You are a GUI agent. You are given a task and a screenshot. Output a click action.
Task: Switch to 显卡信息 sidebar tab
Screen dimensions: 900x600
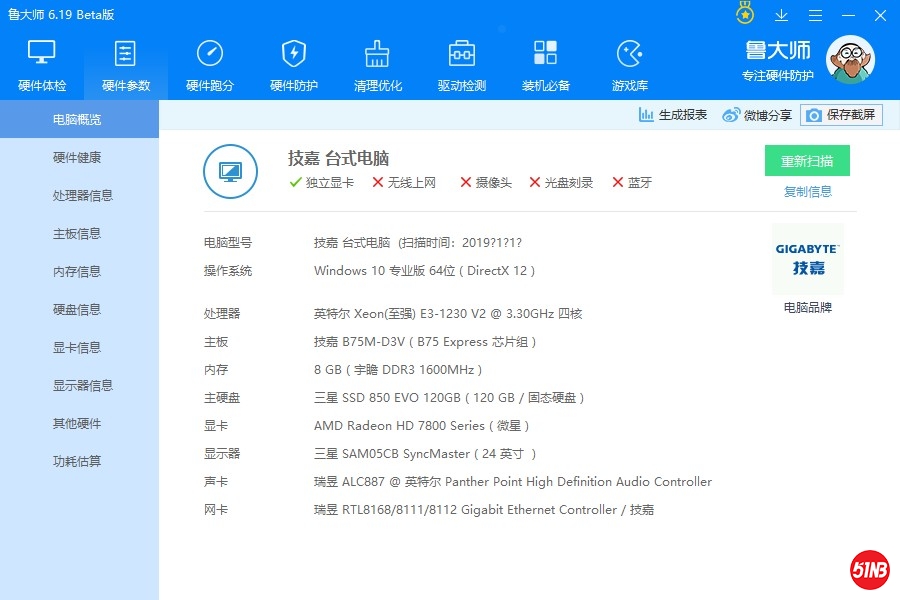coord(77,348)
